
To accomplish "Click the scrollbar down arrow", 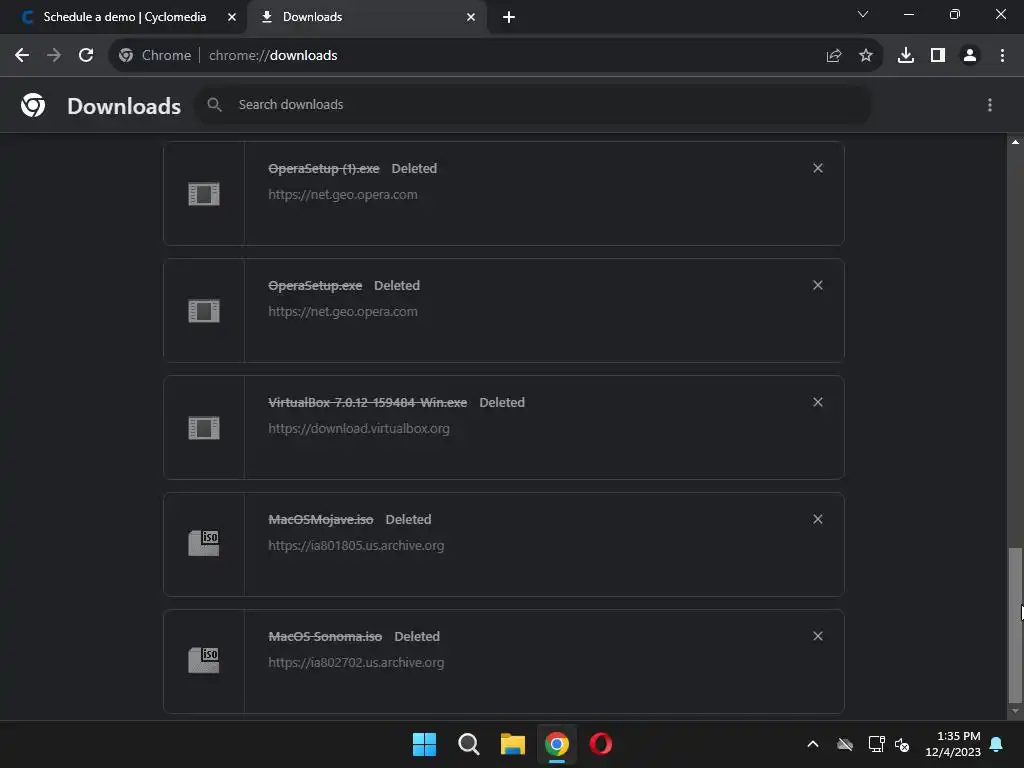I will tap(1015, 711).
